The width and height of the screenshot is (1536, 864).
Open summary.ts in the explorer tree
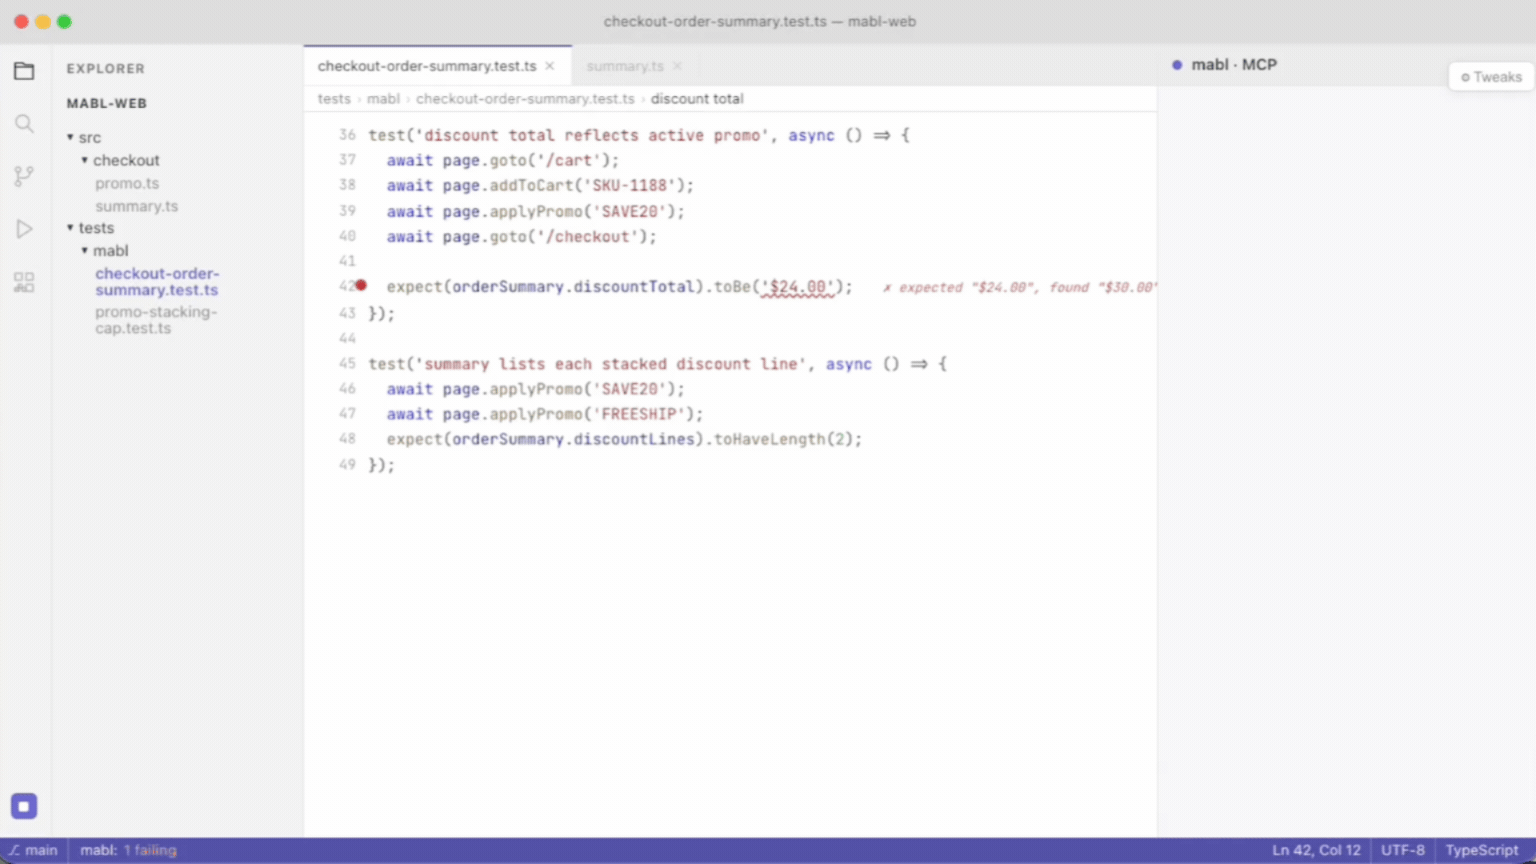click(x=136, y=206)
